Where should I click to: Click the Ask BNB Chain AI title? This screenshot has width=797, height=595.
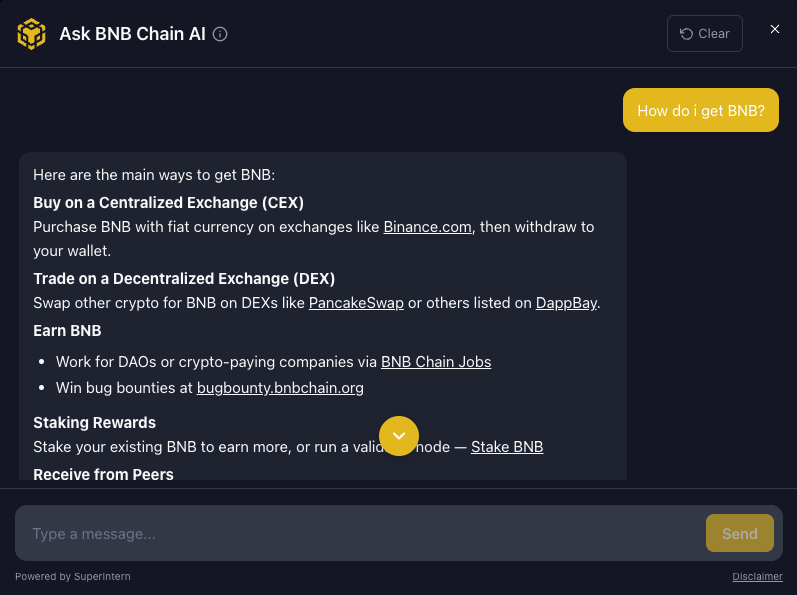(x=132, y=34)
